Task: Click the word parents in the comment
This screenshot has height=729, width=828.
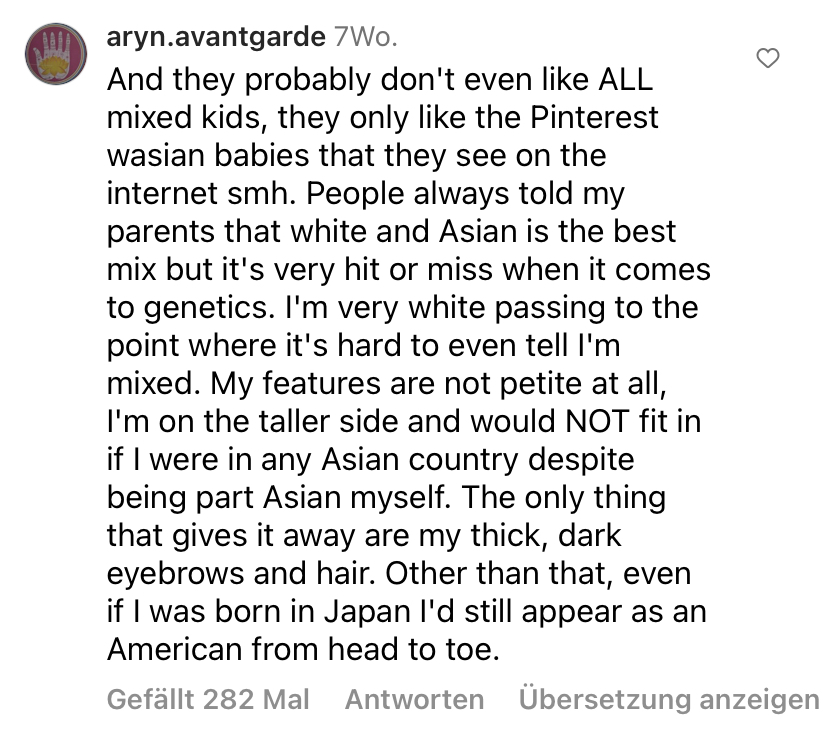Action: pos(161,232)
